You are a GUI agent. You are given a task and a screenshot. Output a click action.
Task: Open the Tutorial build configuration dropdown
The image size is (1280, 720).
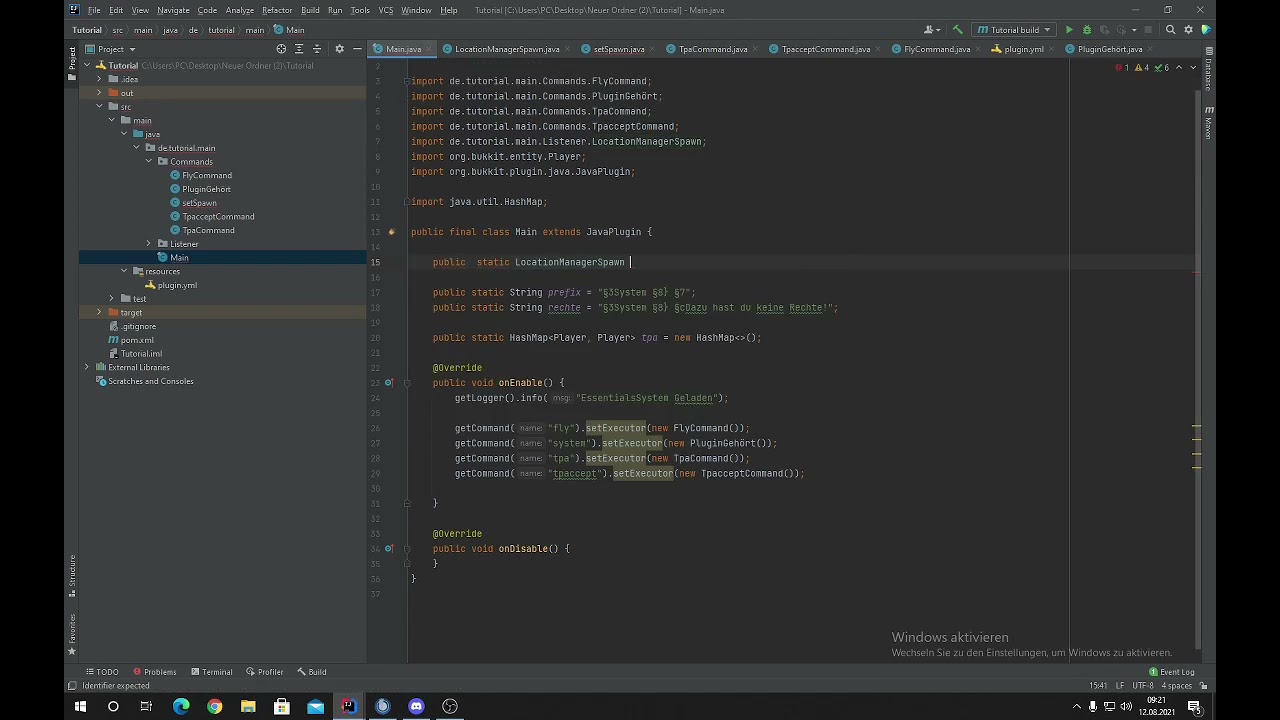[1014, 30]
